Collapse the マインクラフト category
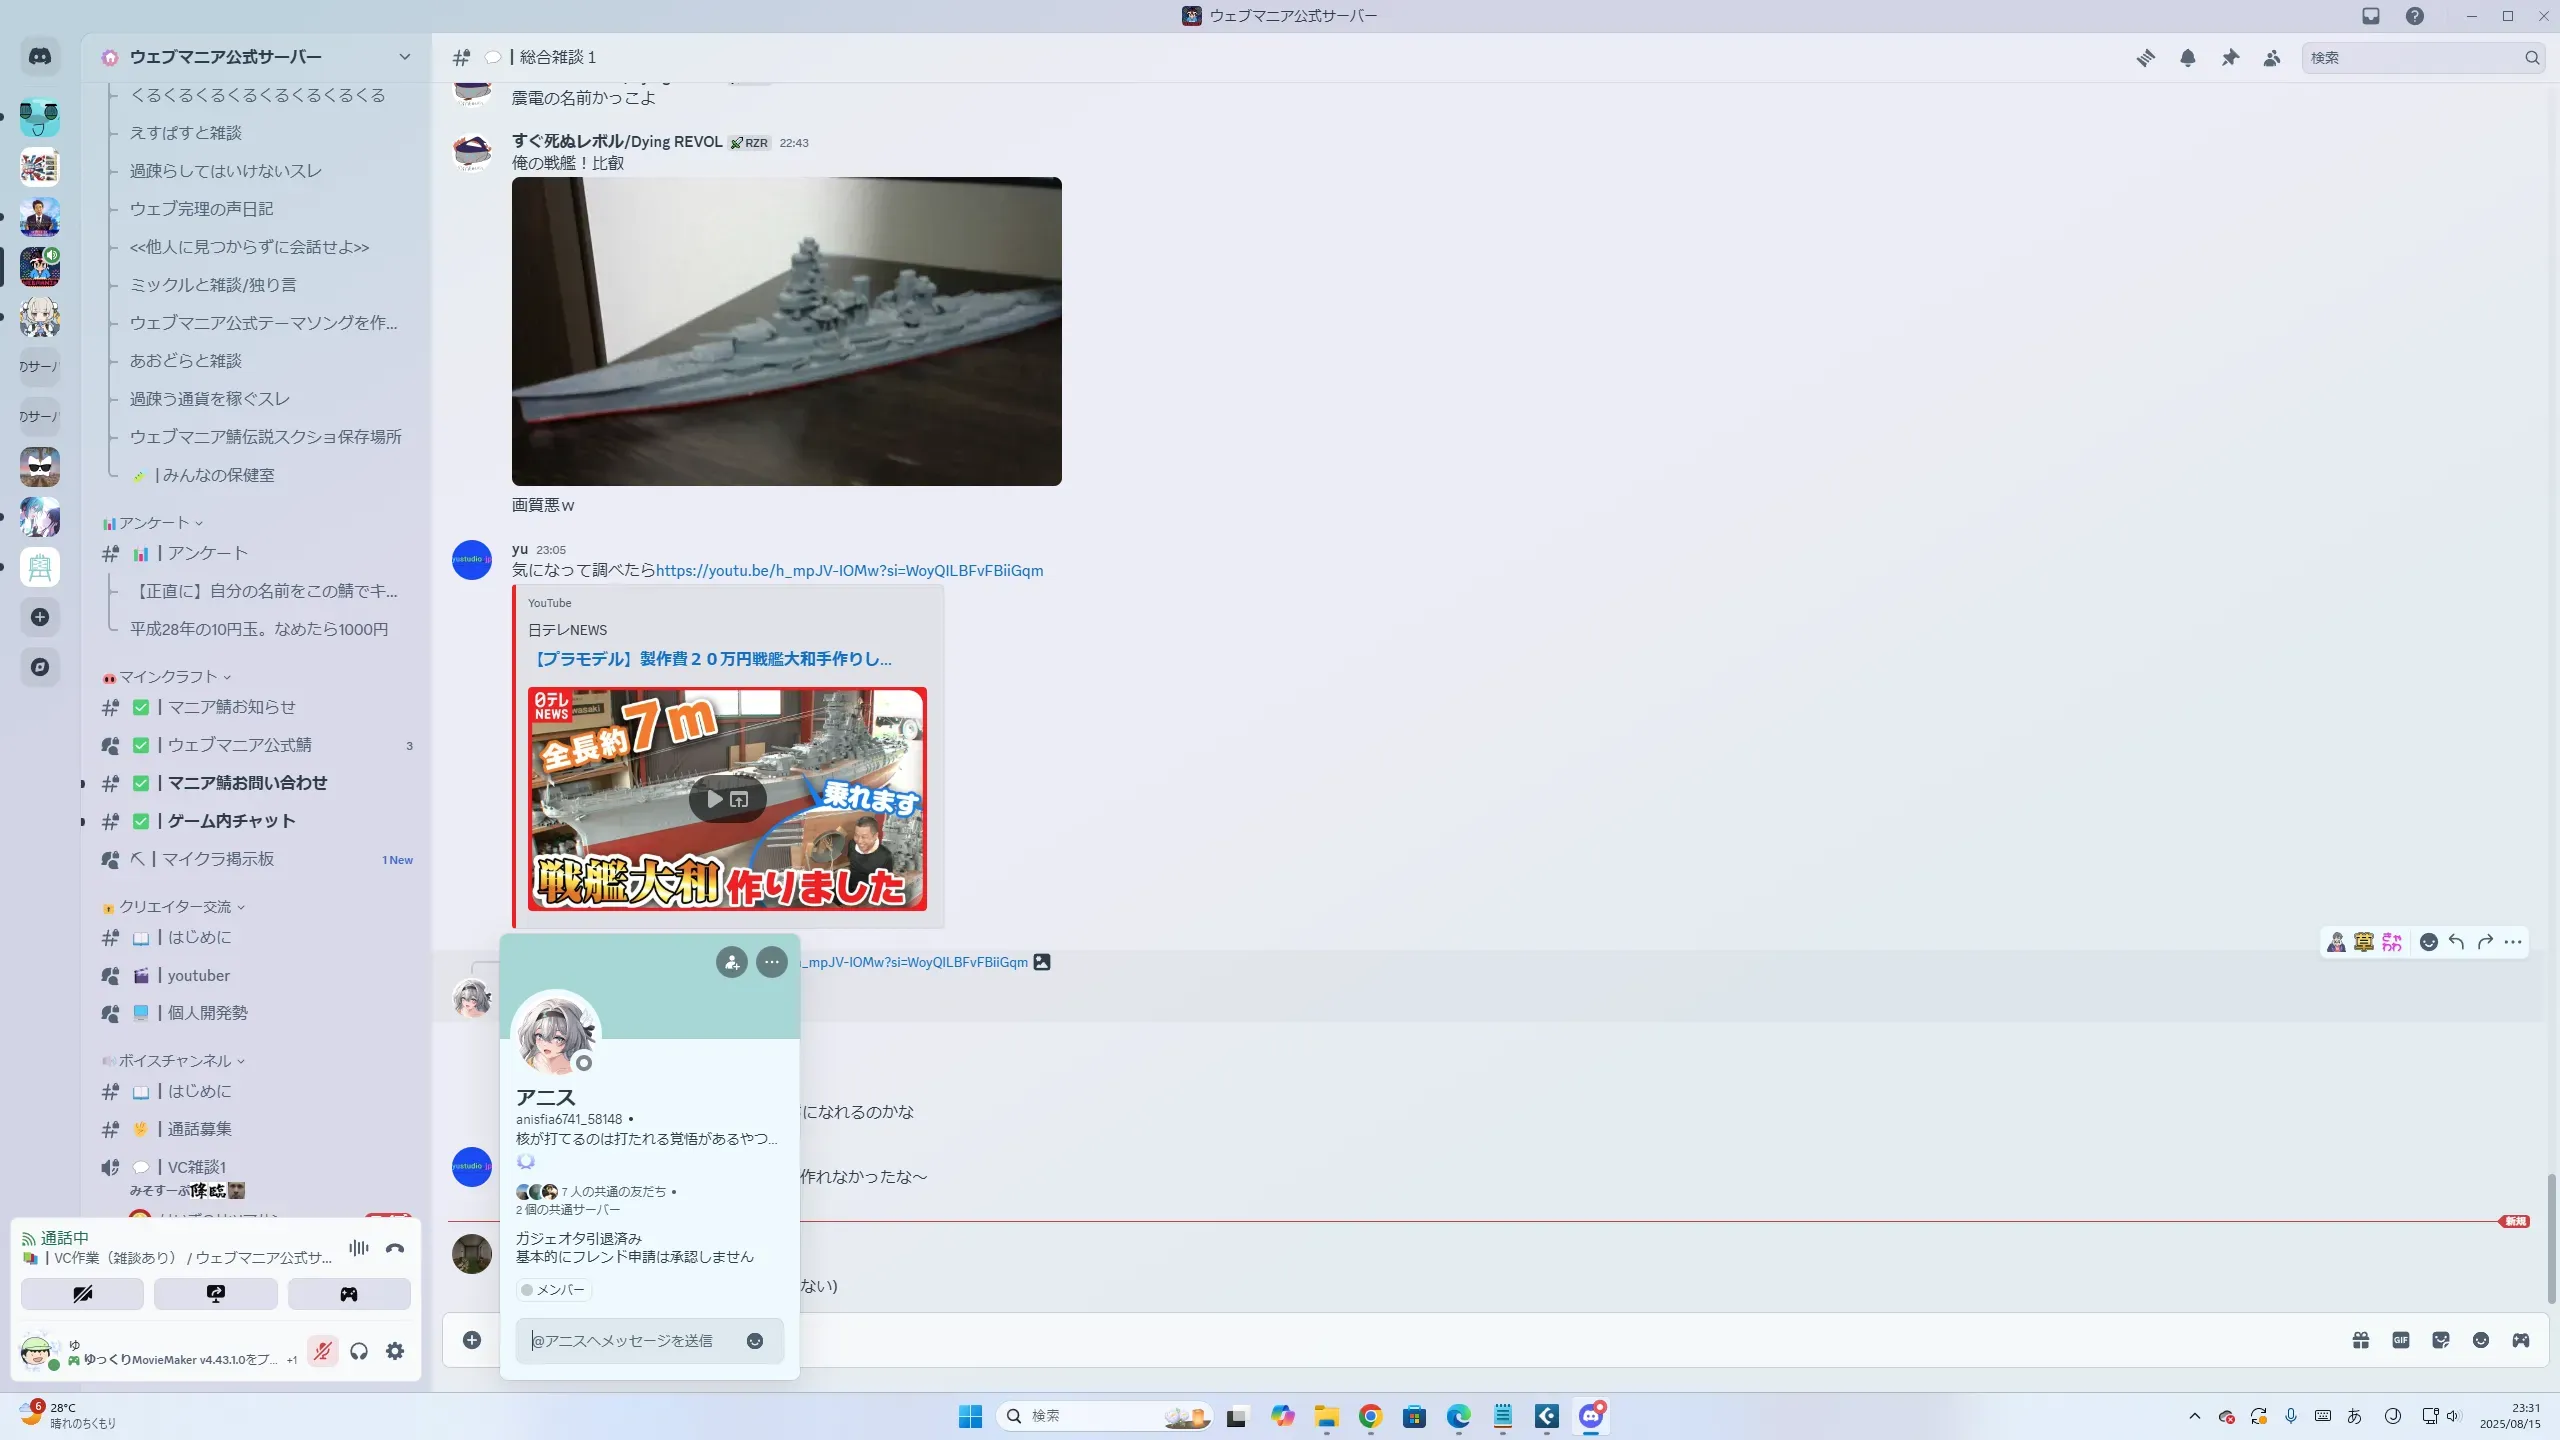This screenshot has height=1440, width=2560. [x=168, y=677]
